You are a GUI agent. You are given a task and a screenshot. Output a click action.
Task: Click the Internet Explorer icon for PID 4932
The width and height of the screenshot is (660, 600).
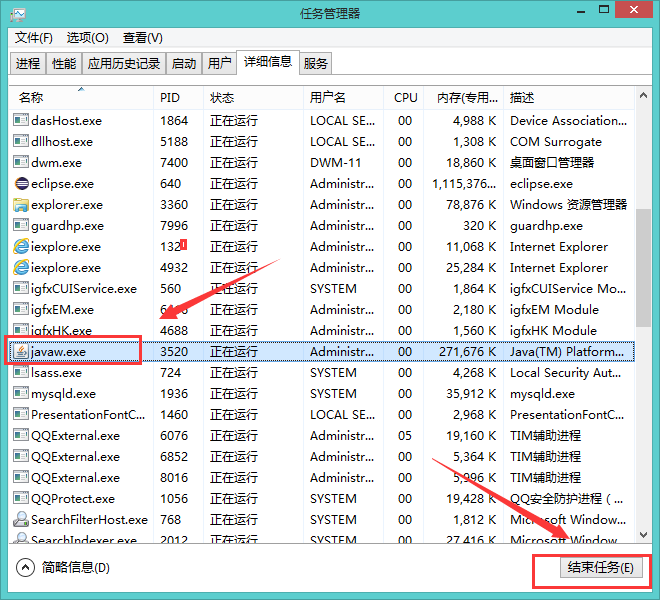(x=21, y=267)
